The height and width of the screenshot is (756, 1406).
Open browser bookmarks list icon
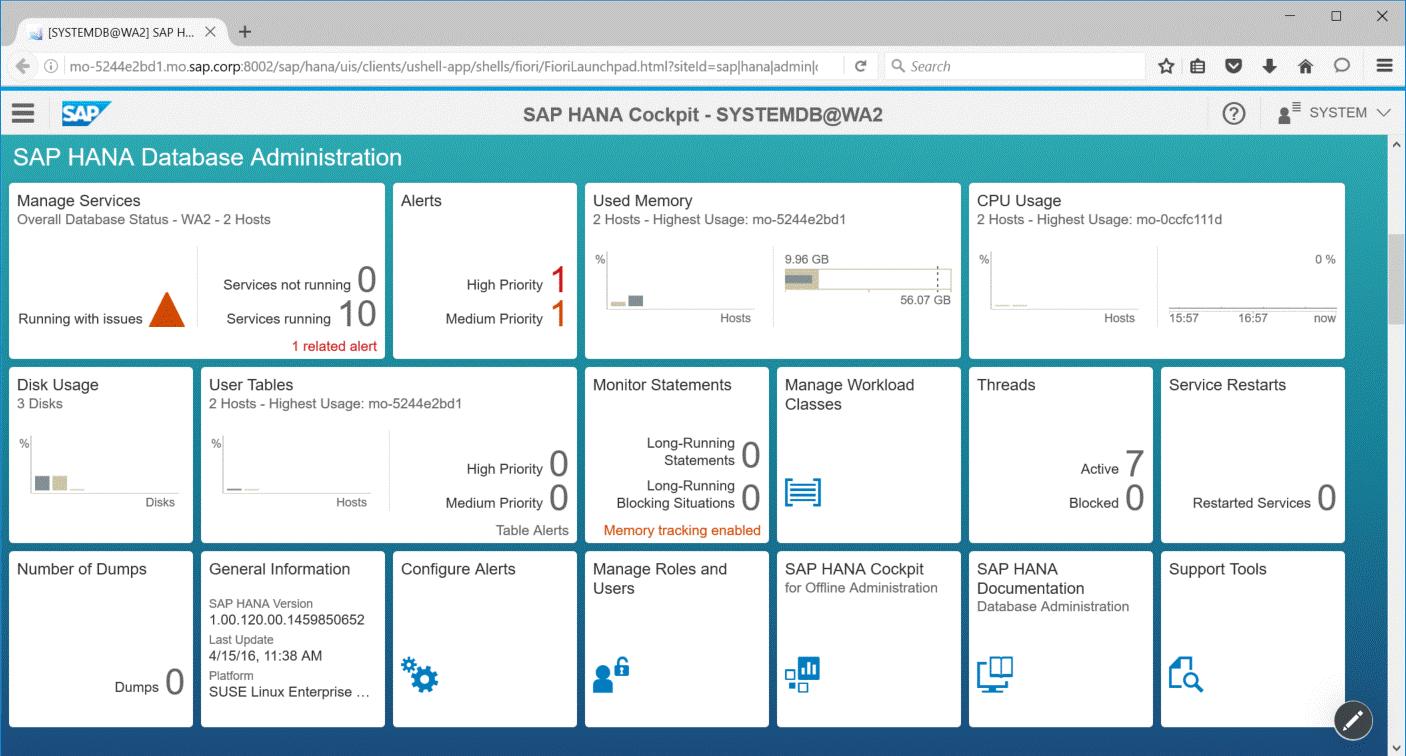click(1198, 66)
